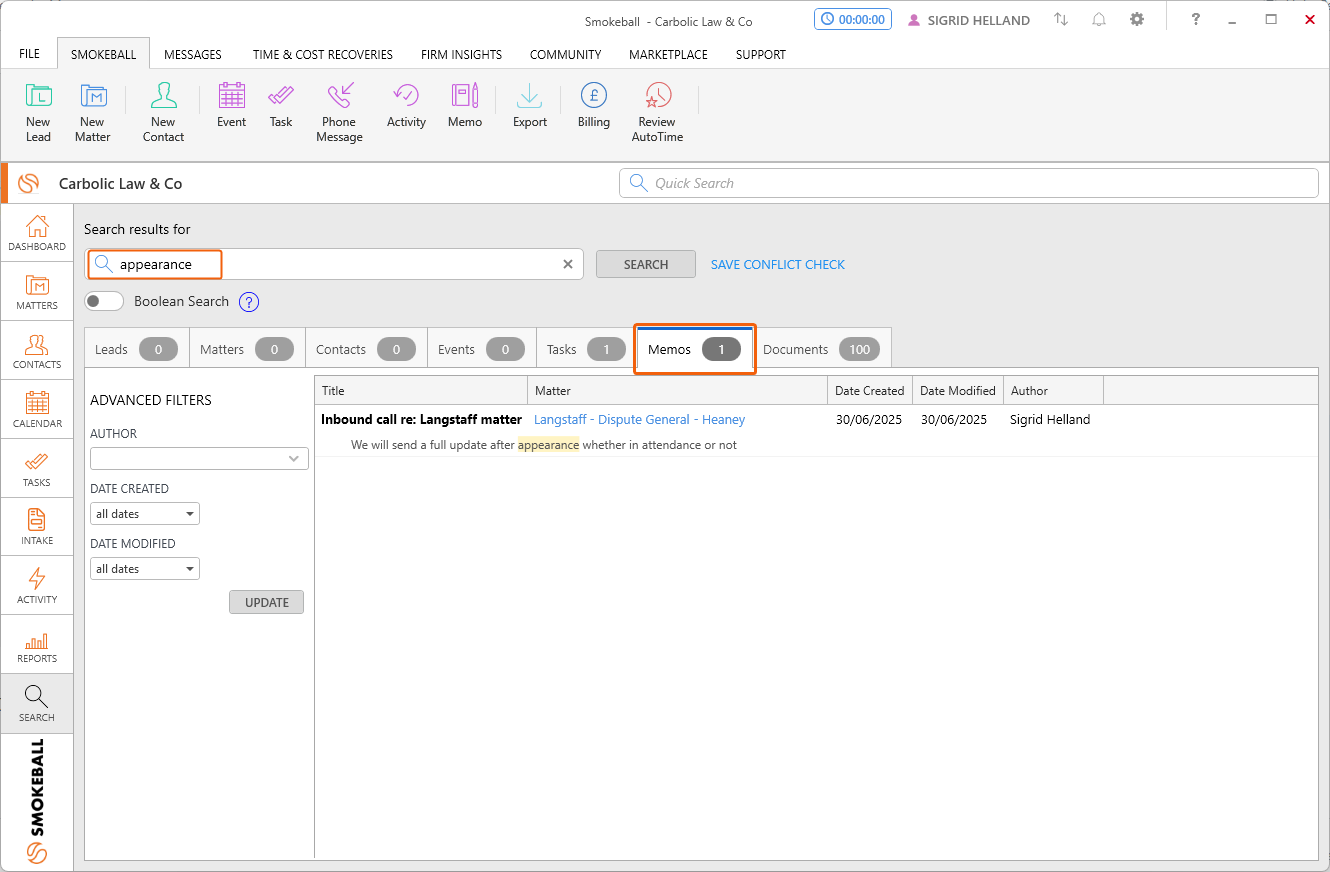Open COMMUNITY ribbon tab
Viewport: 1330px width, 872px height.
coord(566,54)
